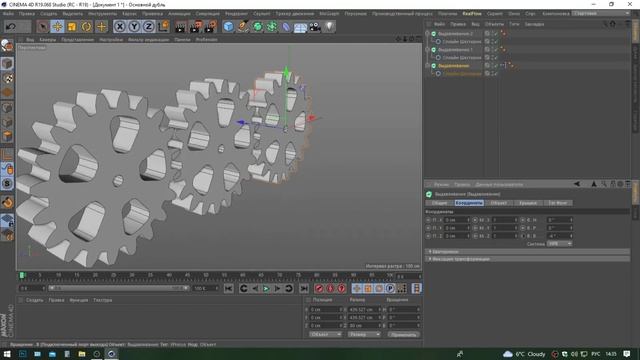The width and height of the screenshot is (640, 360).
Task: Open the MoGraph menu
Action: (329, 14)
